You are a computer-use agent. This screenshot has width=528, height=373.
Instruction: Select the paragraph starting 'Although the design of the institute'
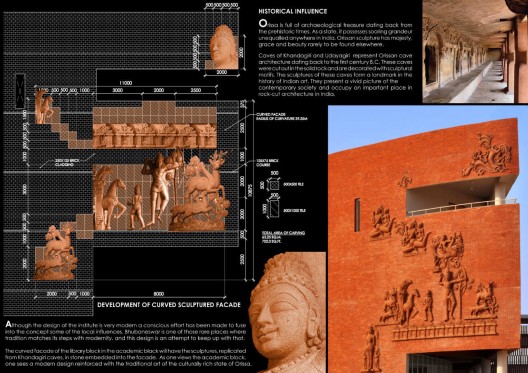click(126, 332)
